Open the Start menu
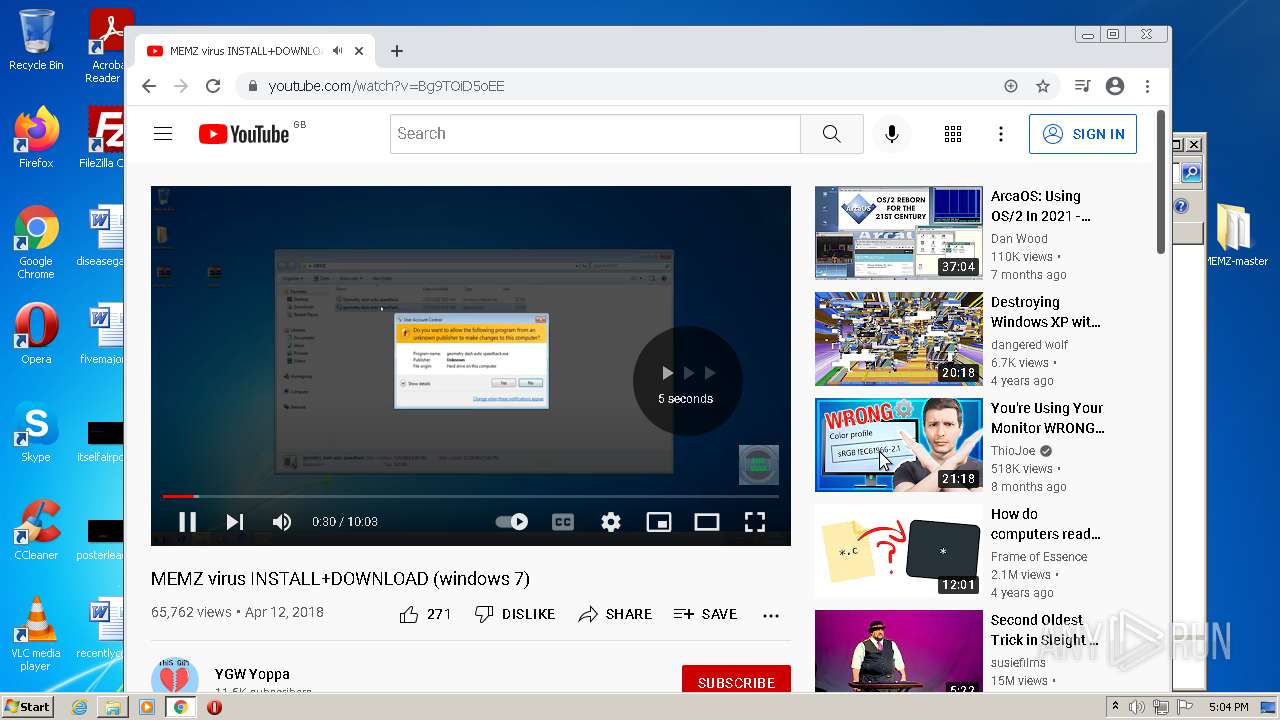 (27, 707)
